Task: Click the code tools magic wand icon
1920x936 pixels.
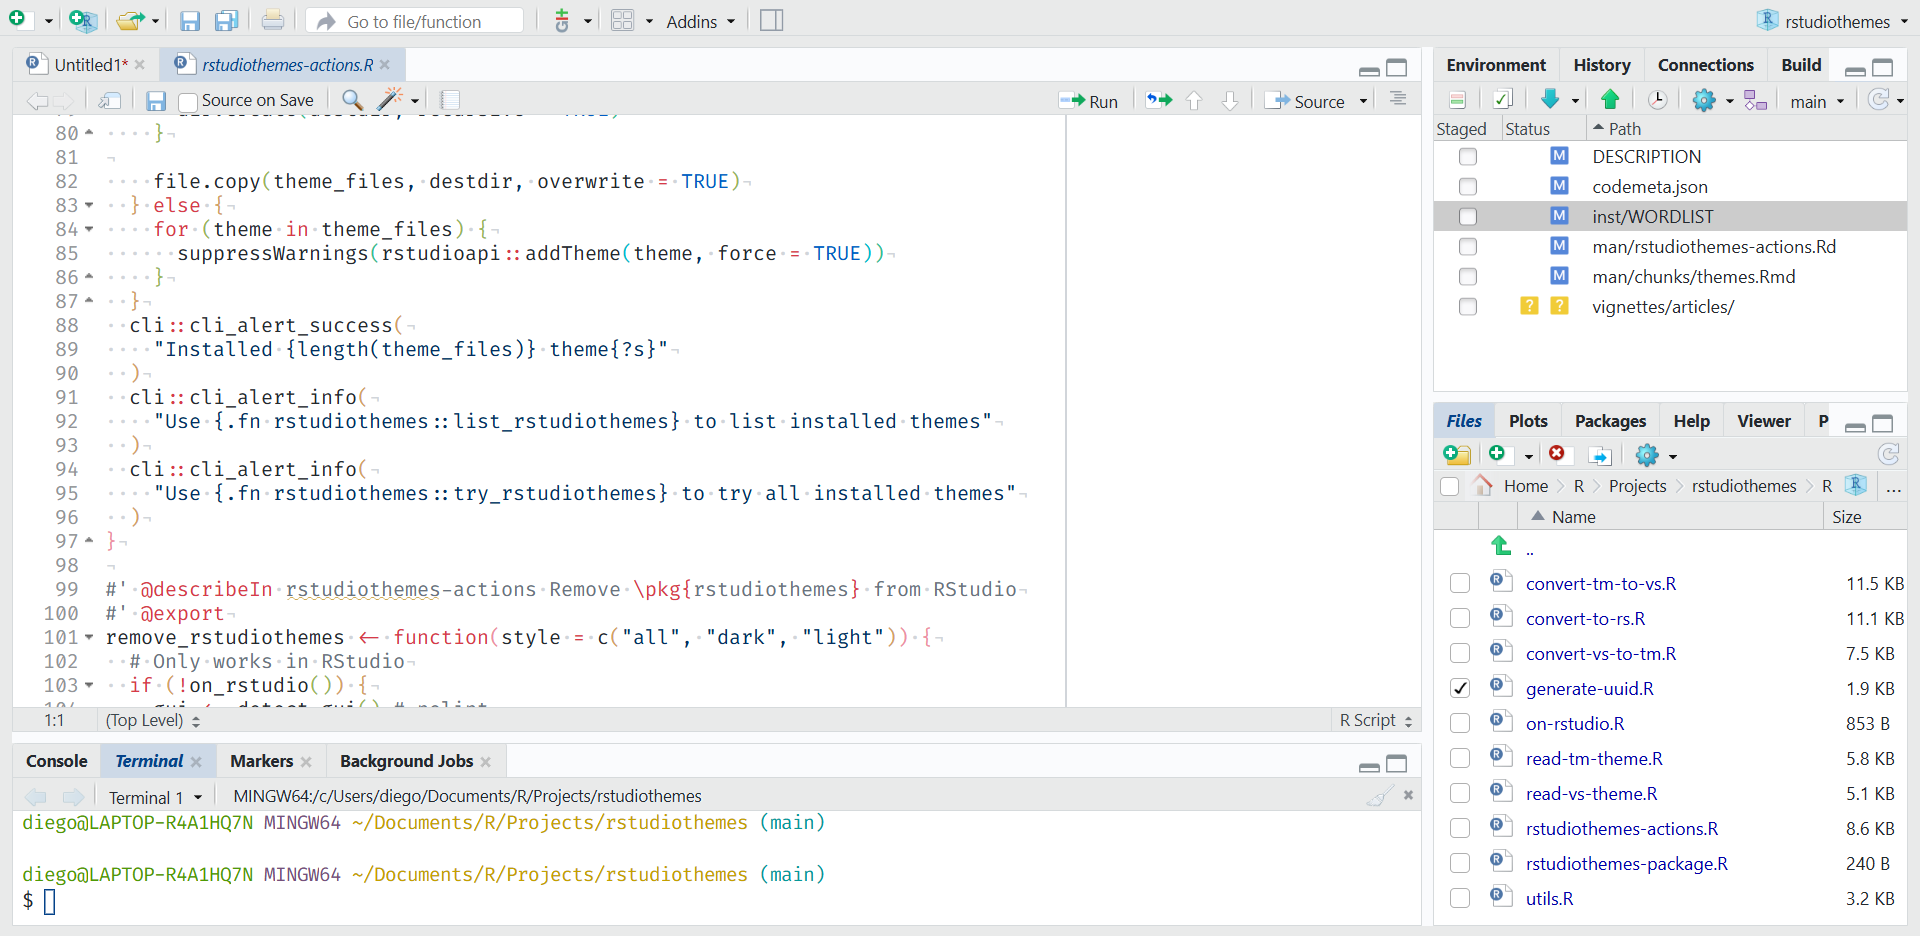Action: pos(390,99)
